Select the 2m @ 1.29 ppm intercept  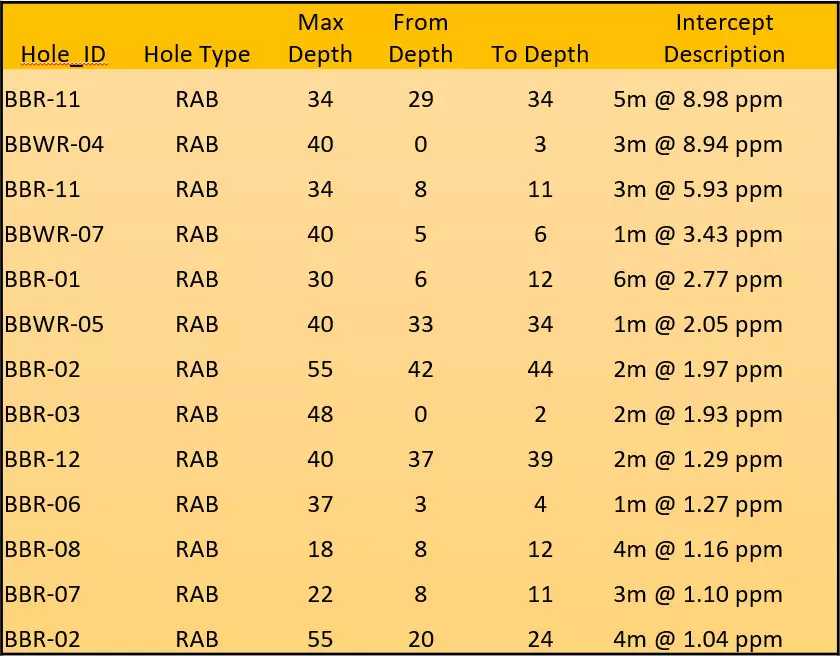pyautogui.click(x=697, y=459)
